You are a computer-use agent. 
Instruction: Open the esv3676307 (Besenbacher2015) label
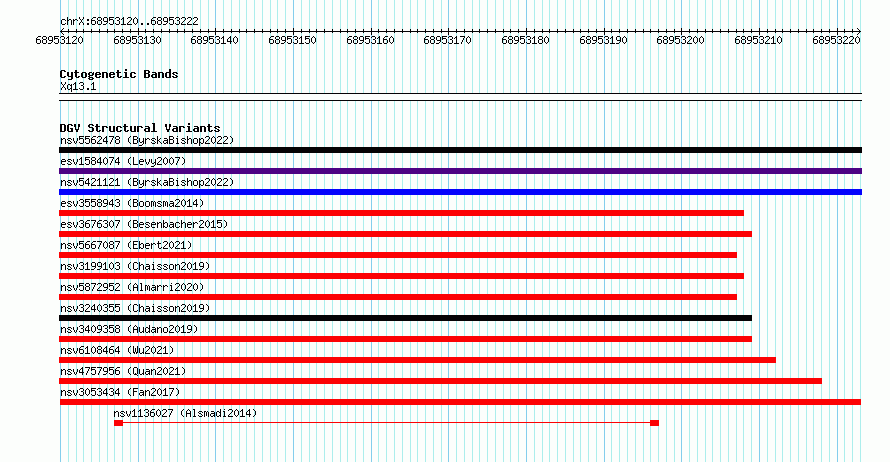(x=144, y=224)
